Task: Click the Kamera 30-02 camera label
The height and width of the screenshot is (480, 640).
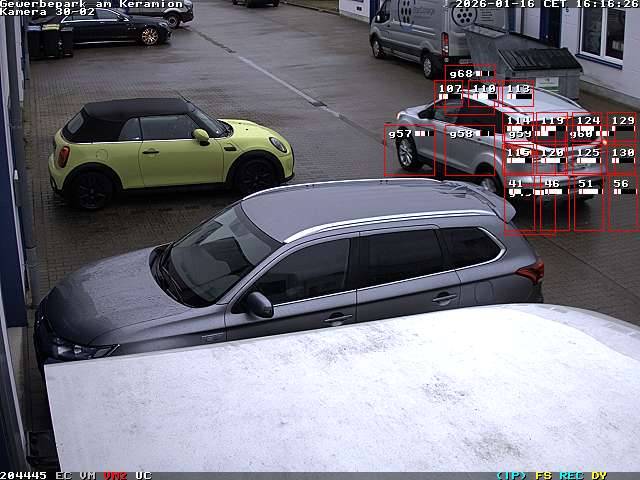Action: pyautogui.click(x=48, y=12)
